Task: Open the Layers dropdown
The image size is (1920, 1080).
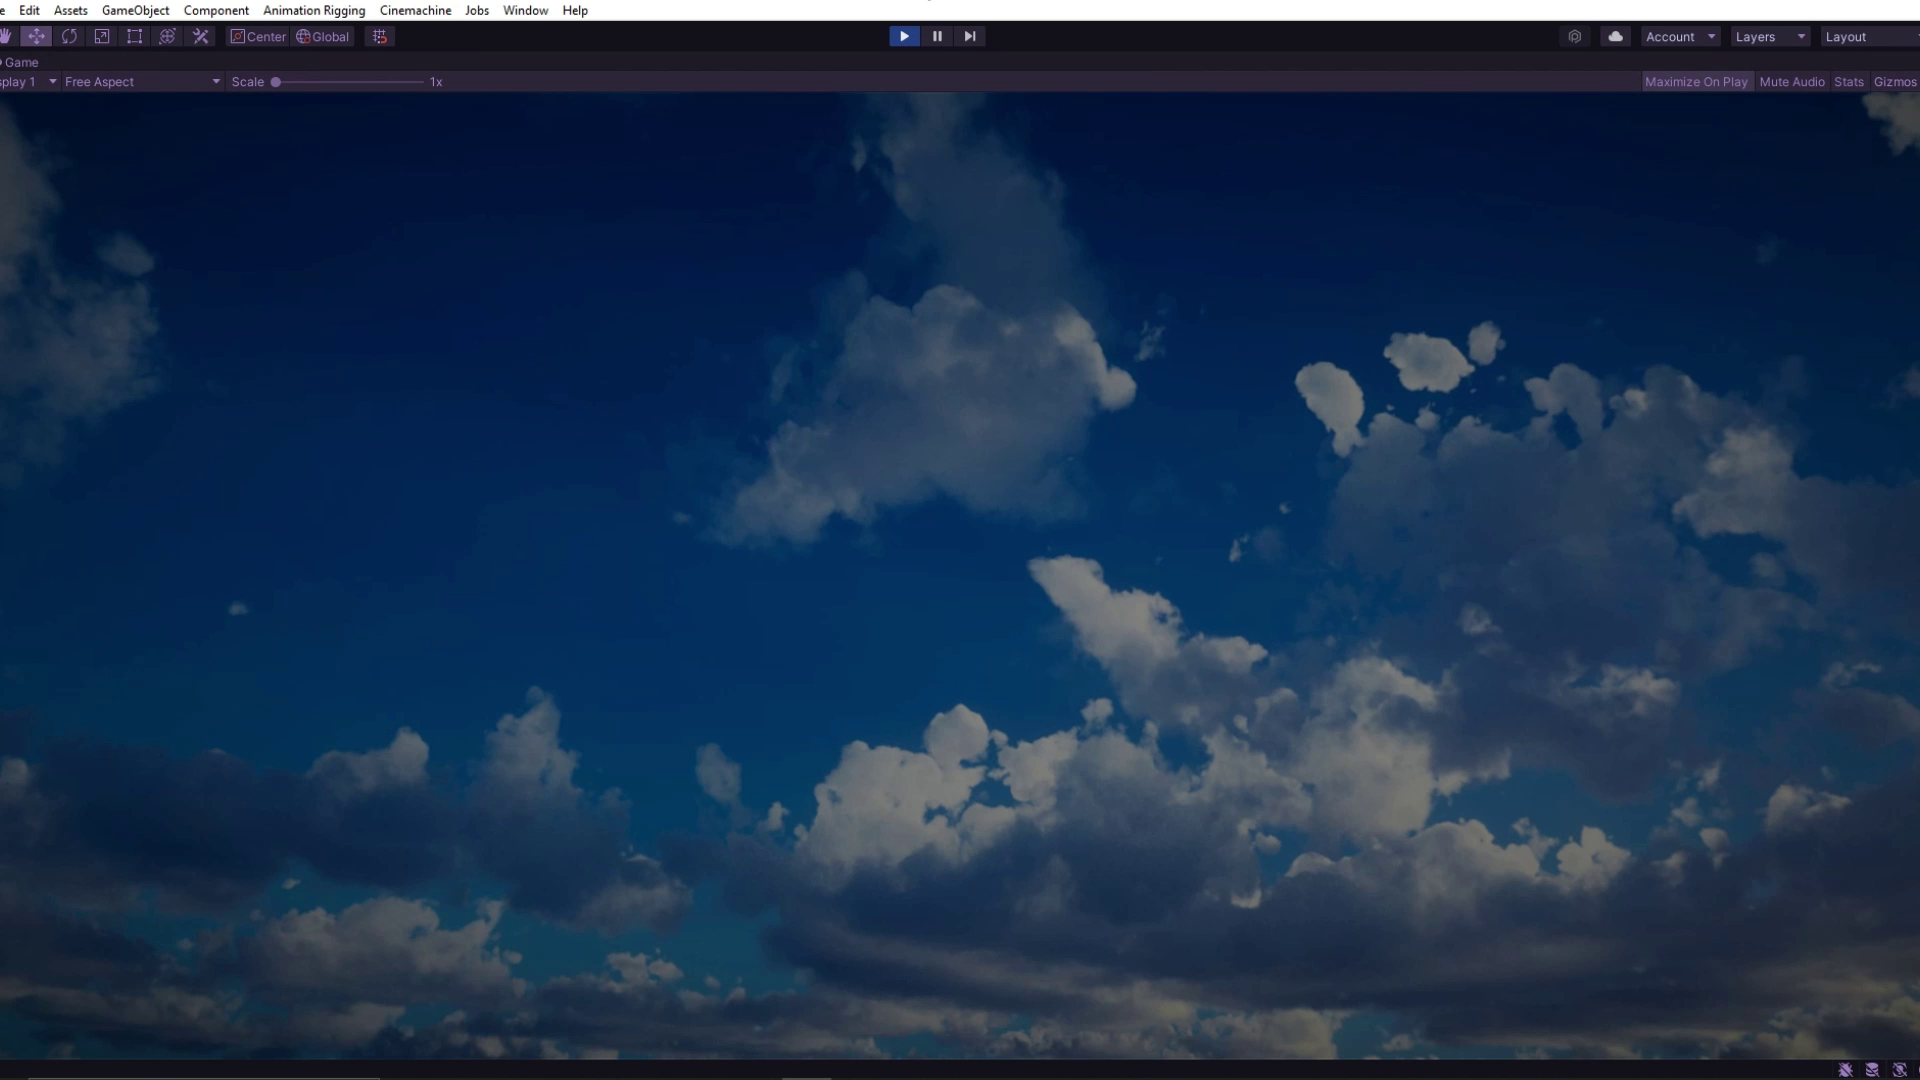Action: click(x=1770, y=37)
